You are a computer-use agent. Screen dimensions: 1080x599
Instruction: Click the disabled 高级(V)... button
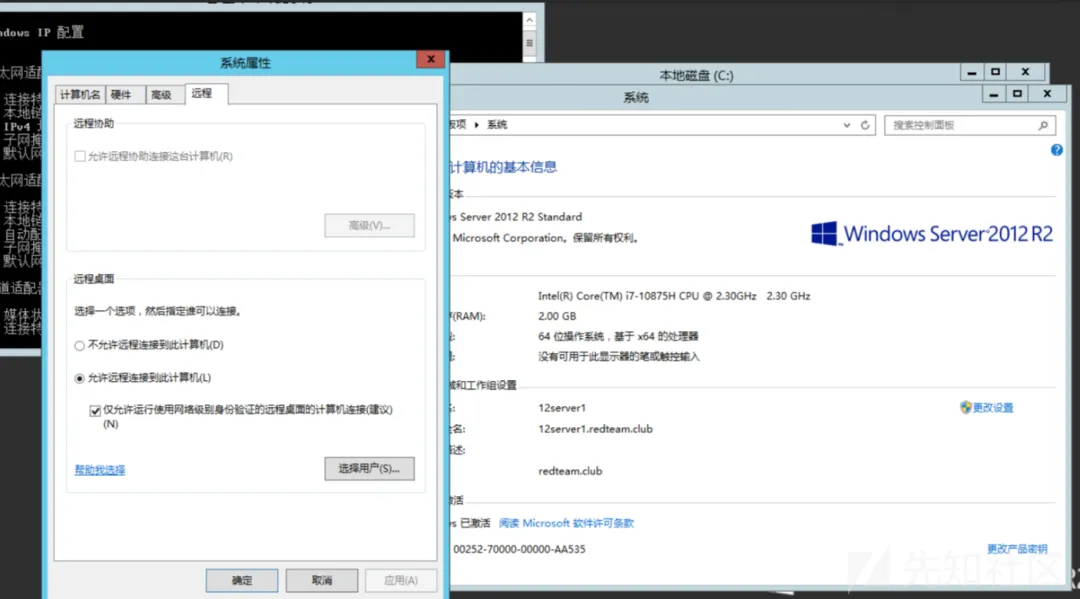tap(369, 226)
